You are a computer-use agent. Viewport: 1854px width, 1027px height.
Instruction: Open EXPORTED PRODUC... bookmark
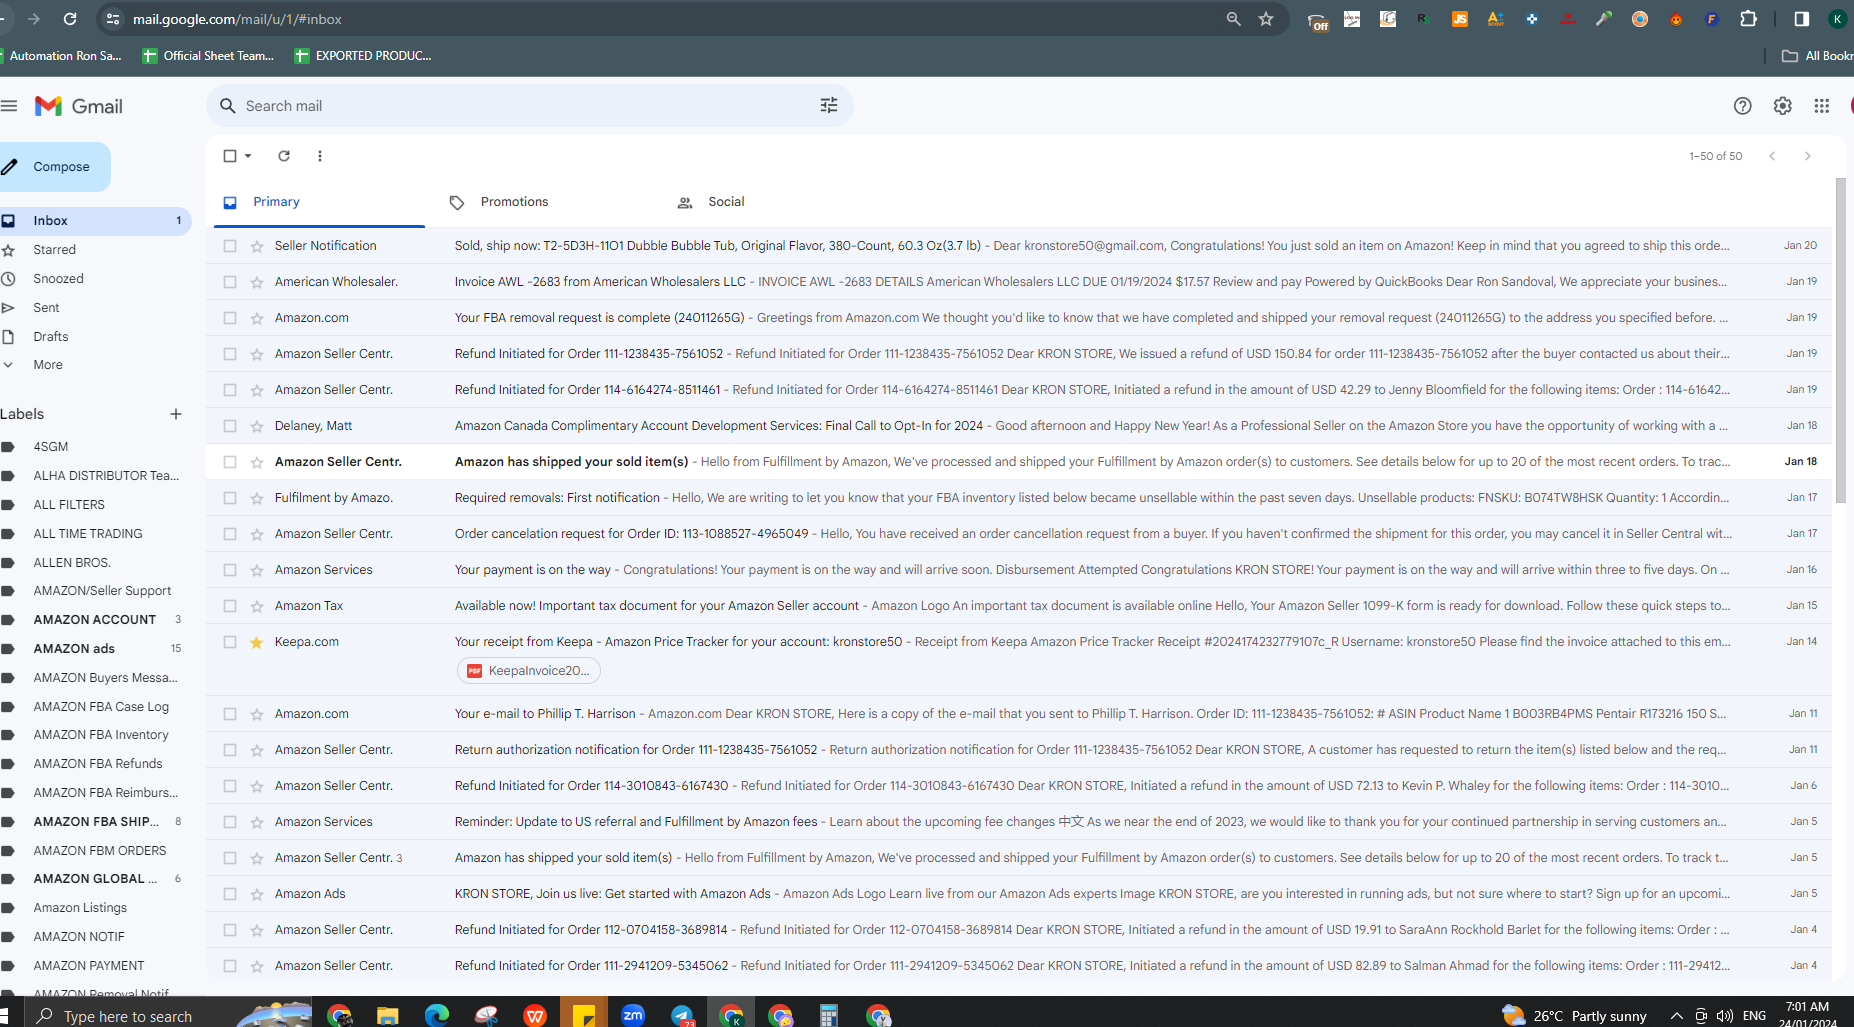[364, 56]
